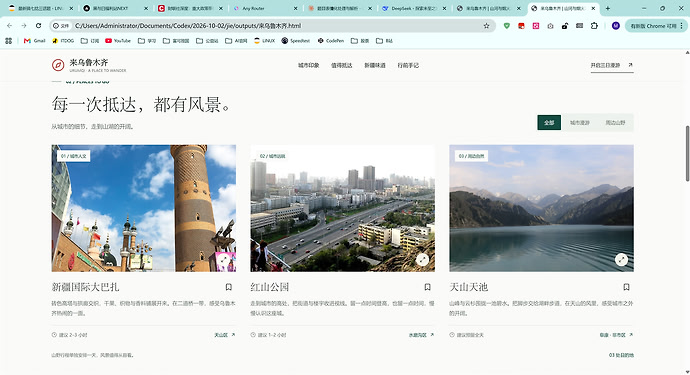Open the CodePen bookmark

tap(330, 41)
